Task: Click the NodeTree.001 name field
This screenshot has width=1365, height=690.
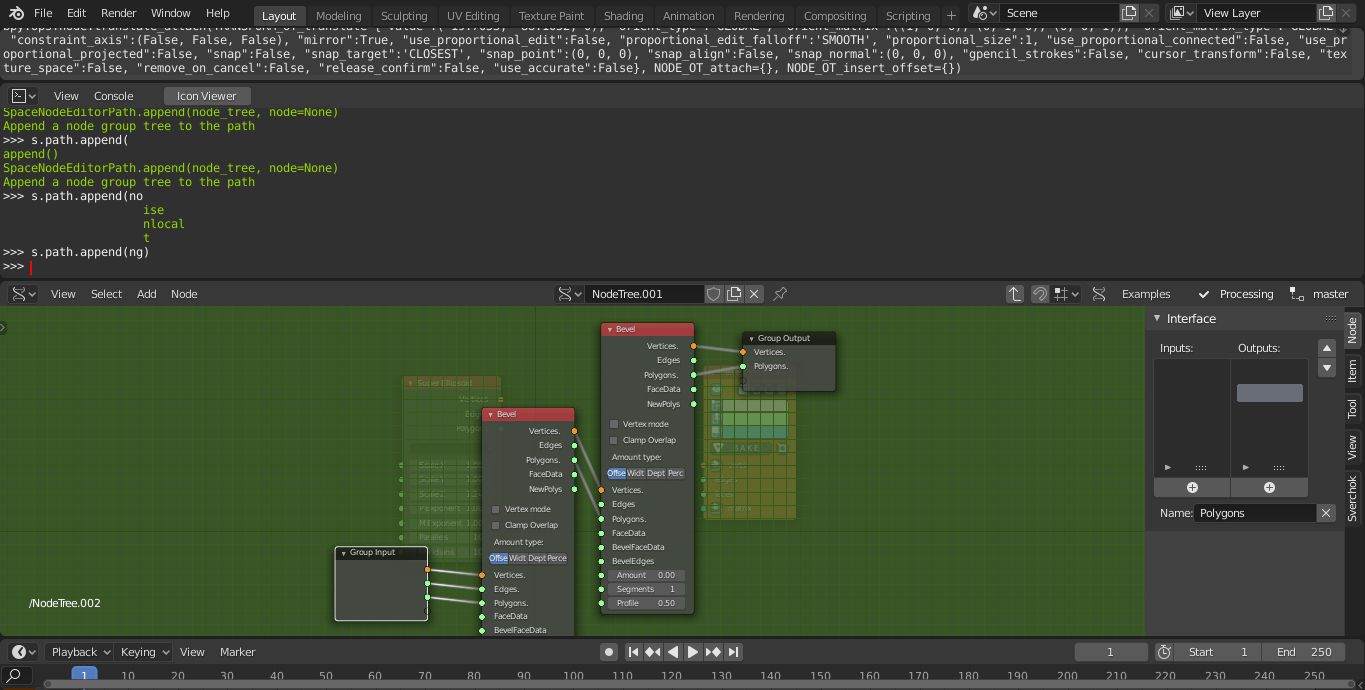Action: 644,294
